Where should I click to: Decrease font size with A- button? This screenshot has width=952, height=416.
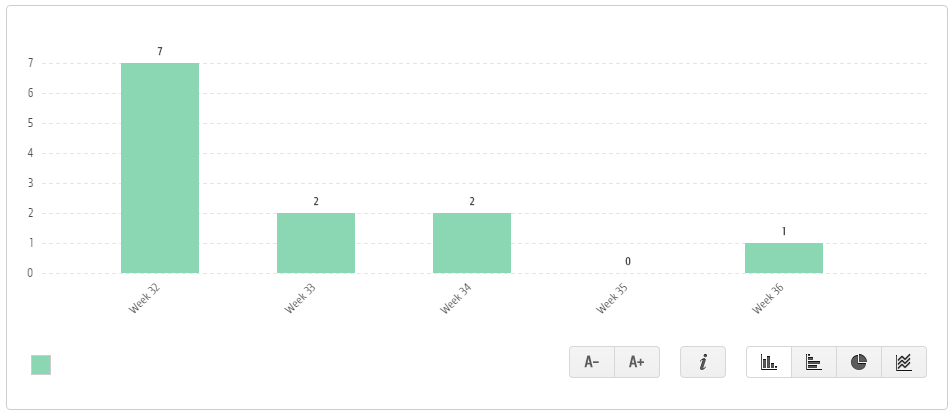[x=592, y=362]
